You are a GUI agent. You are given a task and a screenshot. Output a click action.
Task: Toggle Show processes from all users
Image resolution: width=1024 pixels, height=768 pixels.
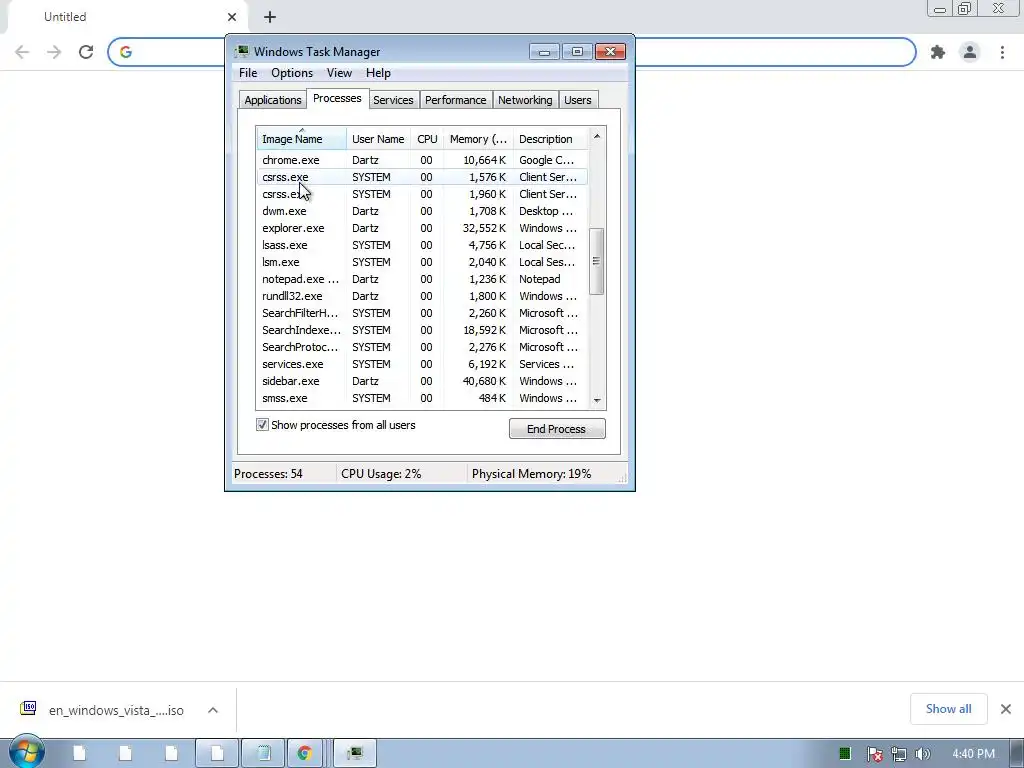[x=262, y=424]
